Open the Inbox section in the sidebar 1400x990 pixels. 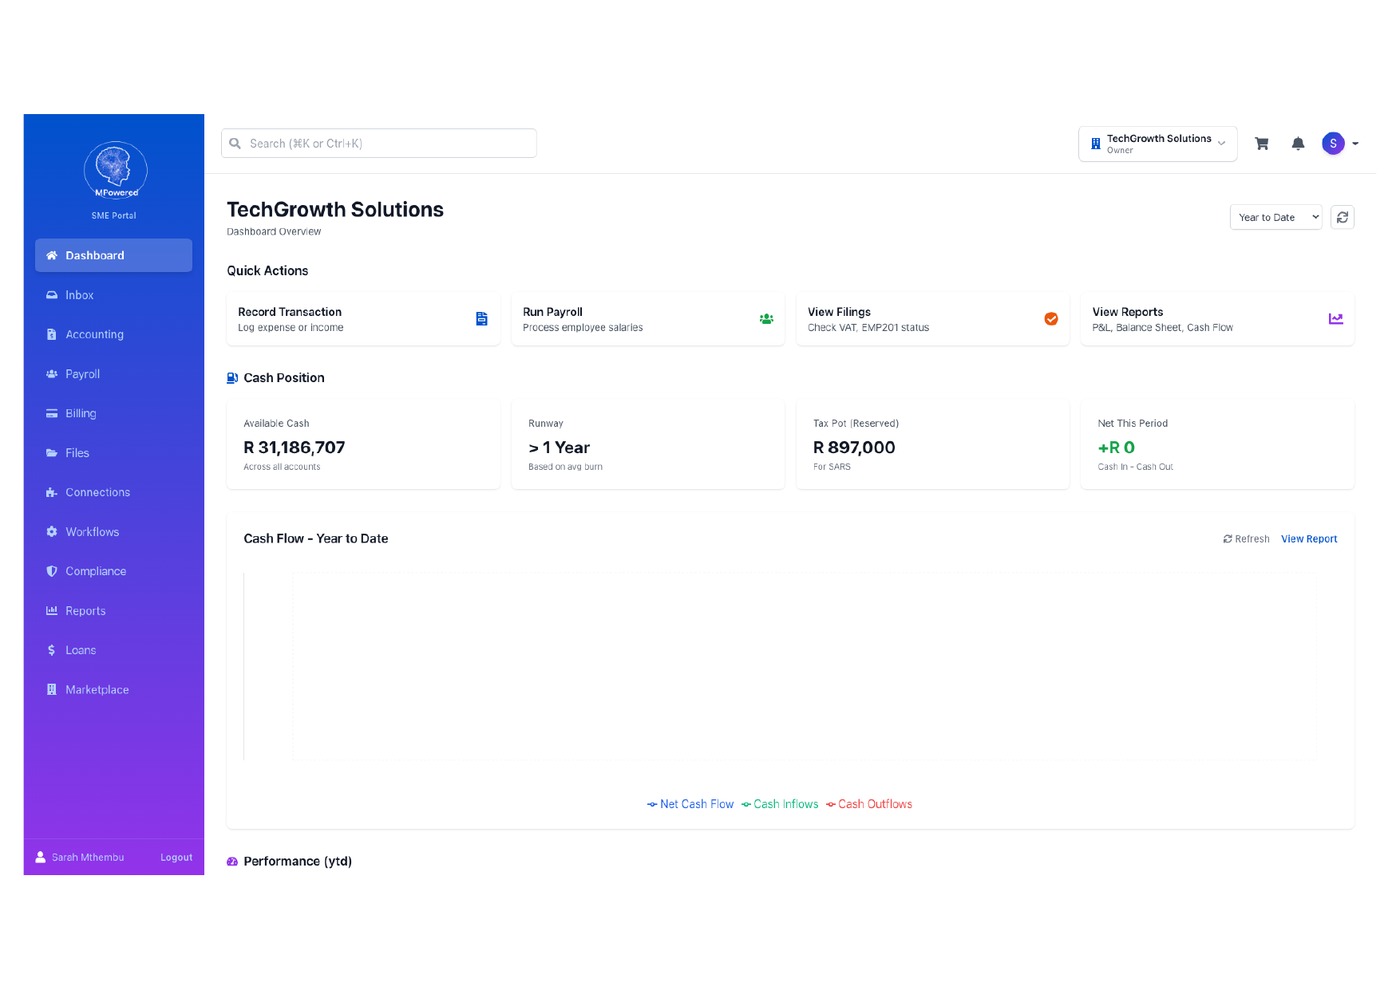pyautogui.click(x=78, y=294)
